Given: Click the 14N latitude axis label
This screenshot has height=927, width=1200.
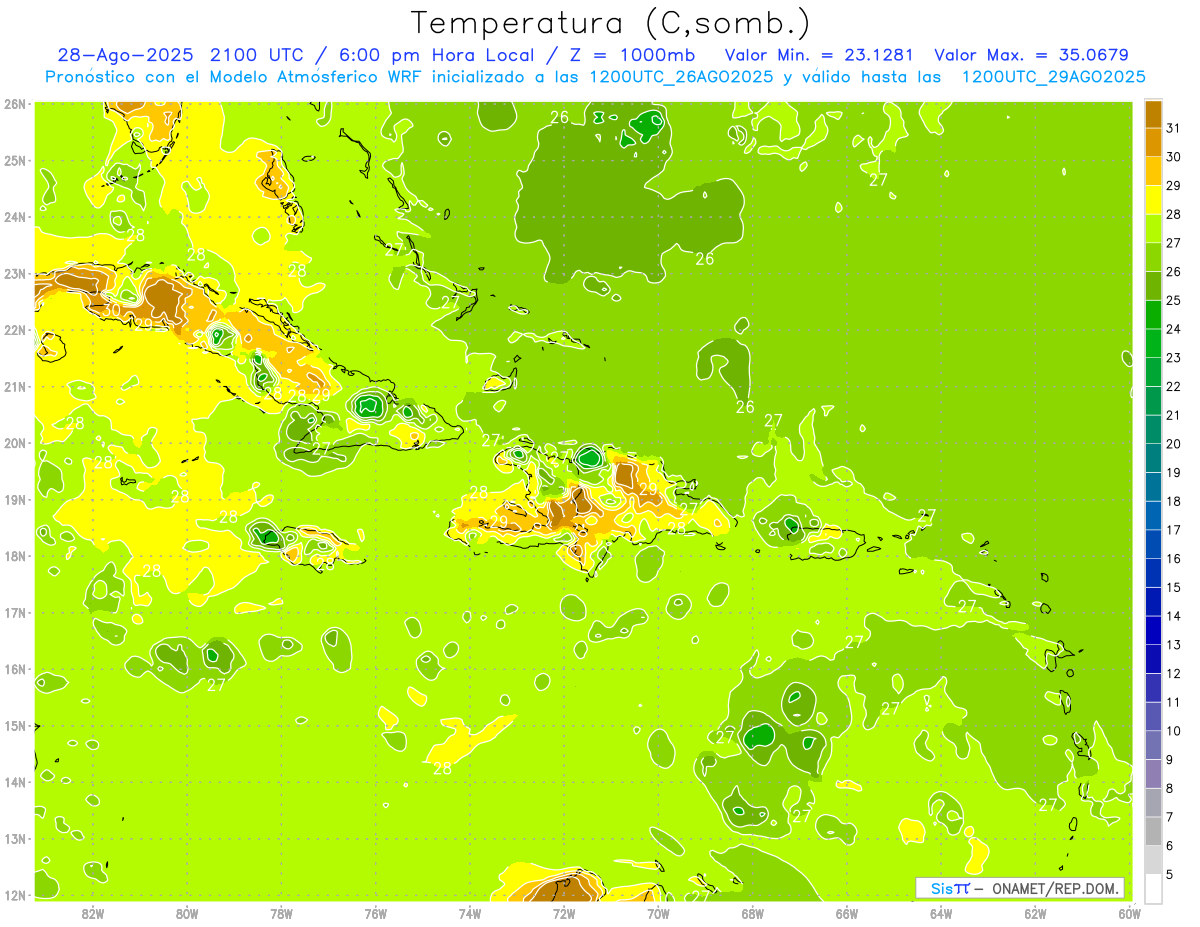Looking at the screenshot, I should tap(15, 782).
